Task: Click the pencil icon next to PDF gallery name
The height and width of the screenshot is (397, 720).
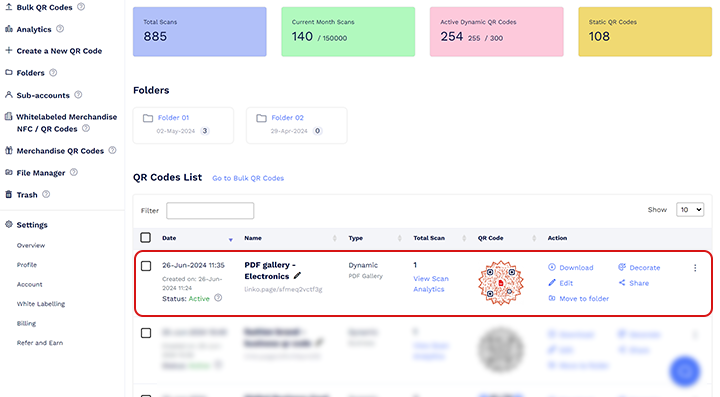Action: pyautogui.click(x=297, y=276)
